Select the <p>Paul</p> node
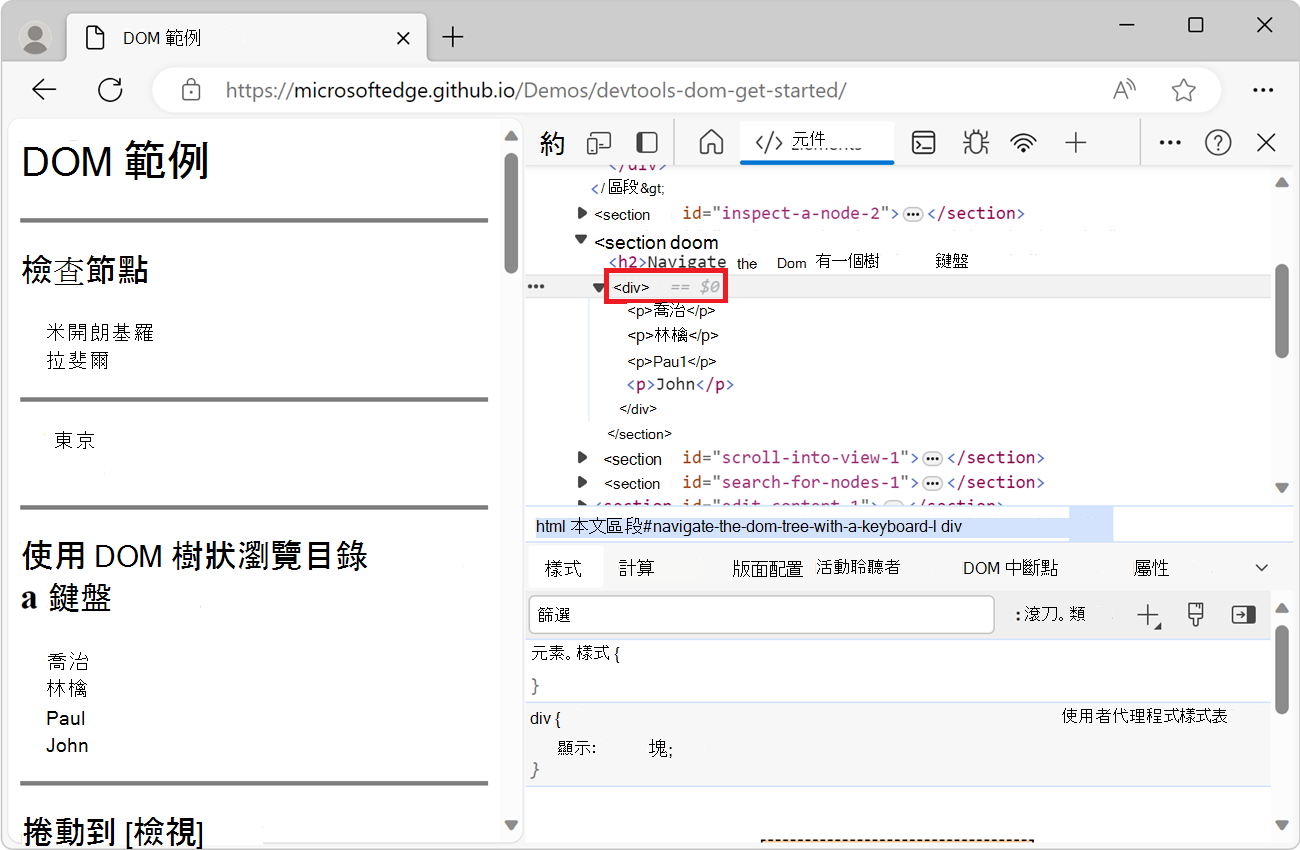The height and width of the screenshot is (850, 1300). [672, 361]
